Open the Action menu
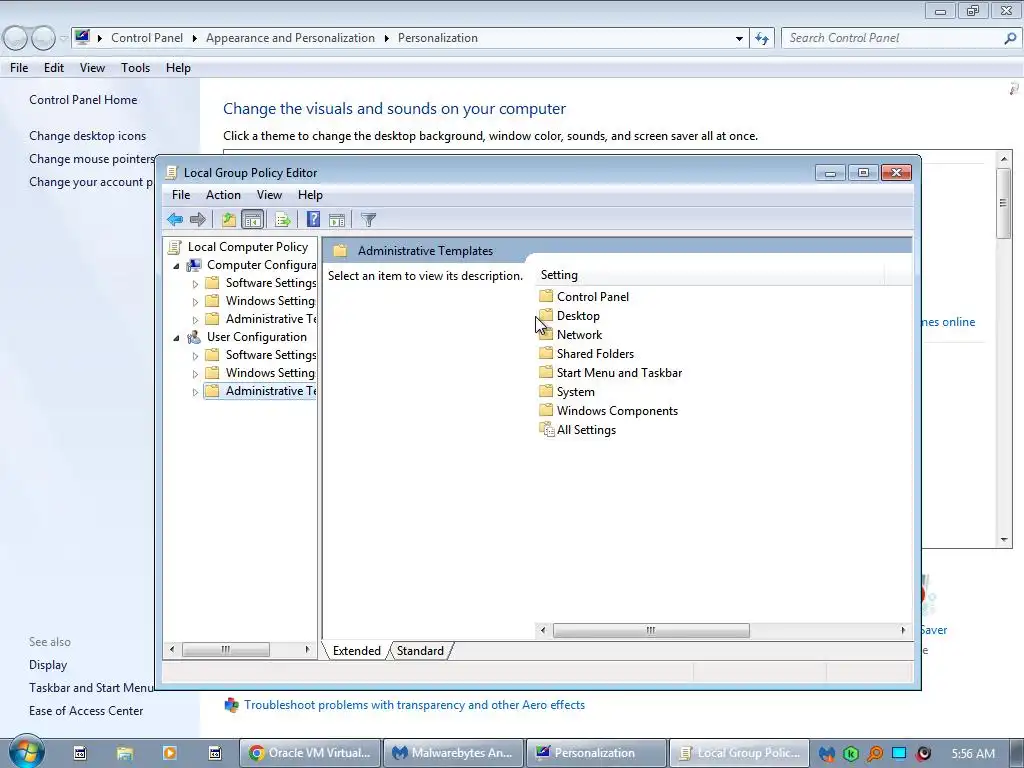The width and height of the screenshot is (1024, 768). pyautogui.click(x=223, y=195)
